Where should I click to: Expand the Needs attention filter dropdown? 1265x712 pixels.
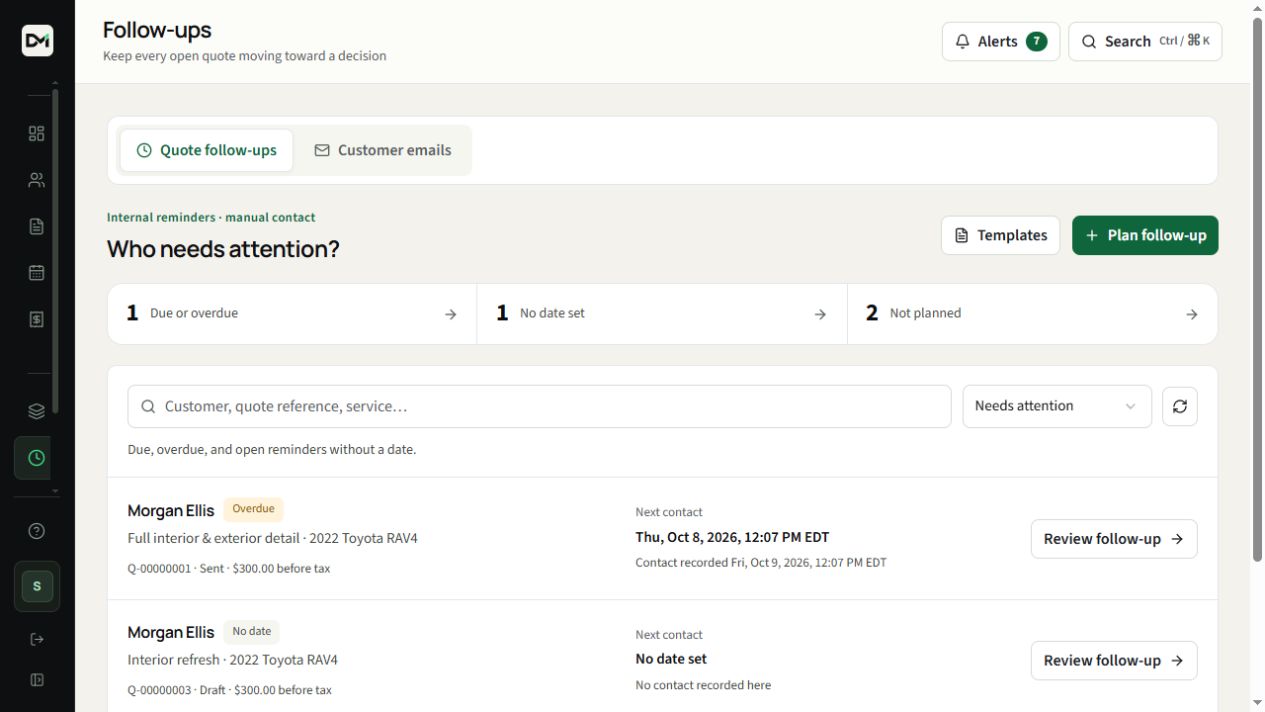tap(1057, 406)
